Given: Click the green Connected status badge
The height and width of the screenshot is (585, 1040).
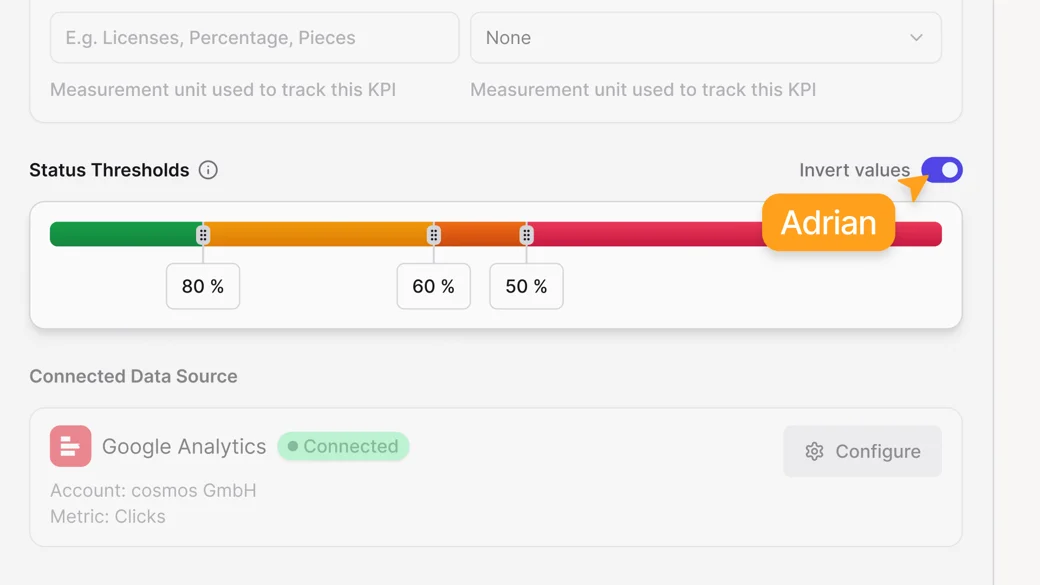Looking at the screenshot, I should tap(343, 447).
